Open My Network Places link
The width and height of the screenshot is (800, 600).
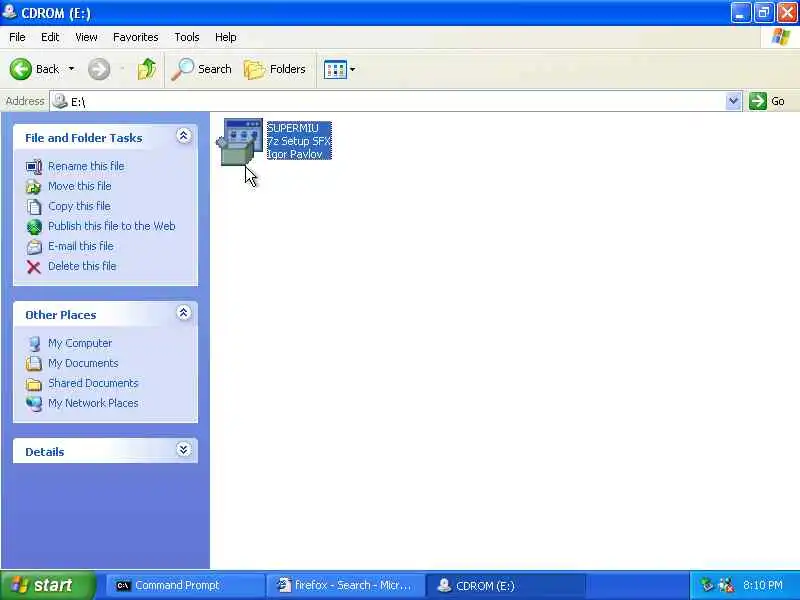93,403
